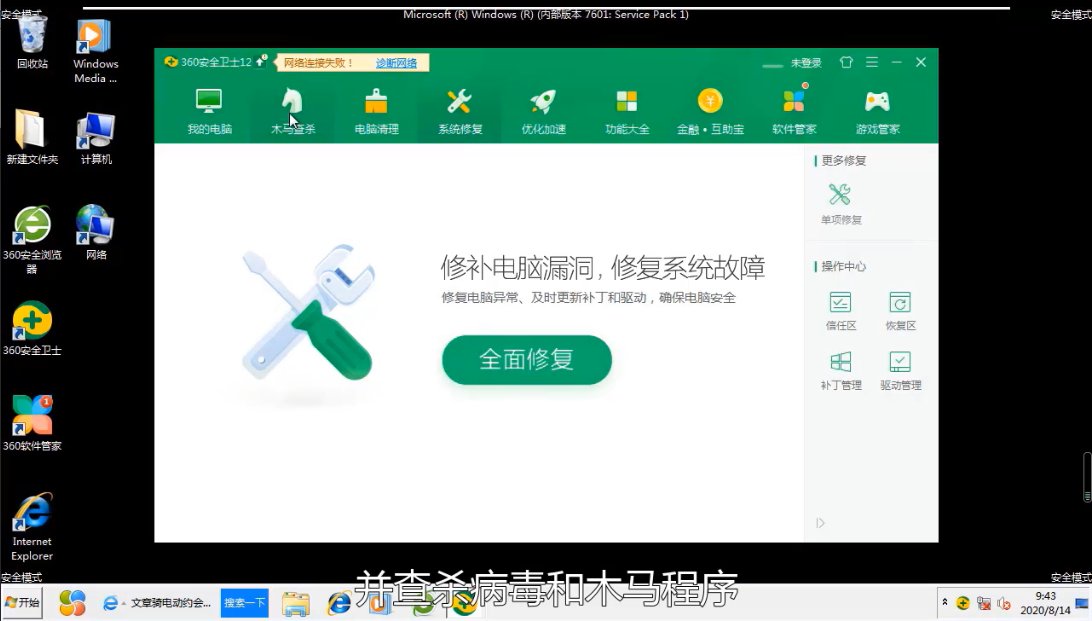1092x621 pixels.
Task: Start the 全面修复 full repair
Action: [x=526, y=359]
